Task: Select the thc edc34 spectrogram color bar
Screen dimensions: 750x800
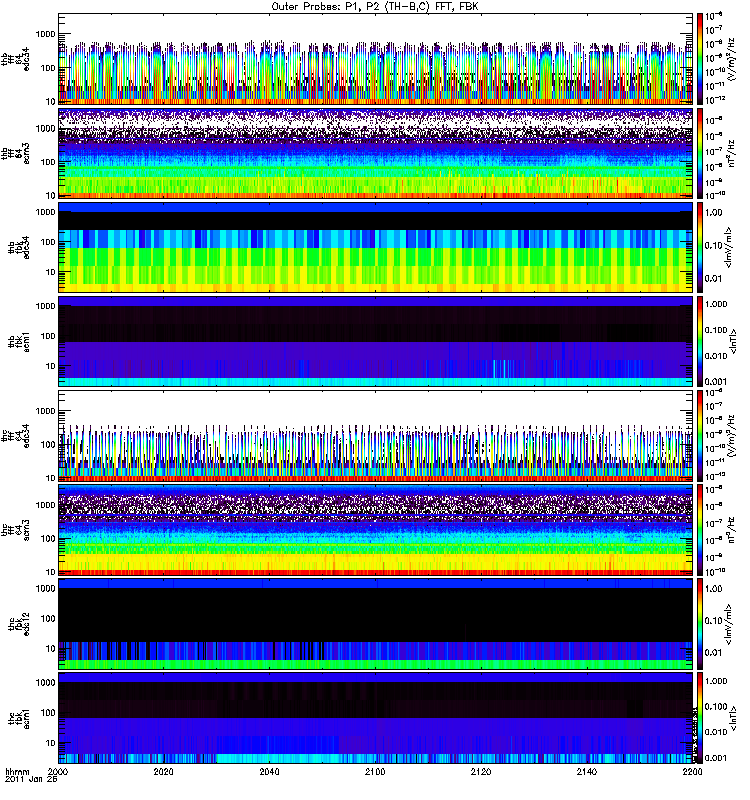Action: pyautogui.click(x=700, y=436)
